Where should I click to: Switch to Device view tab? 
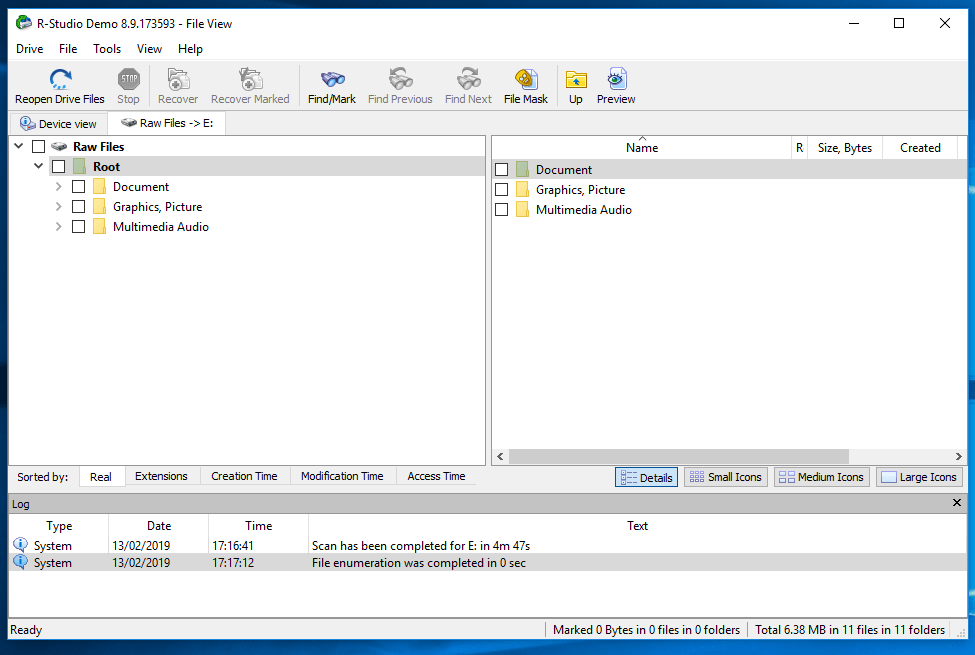58,124
